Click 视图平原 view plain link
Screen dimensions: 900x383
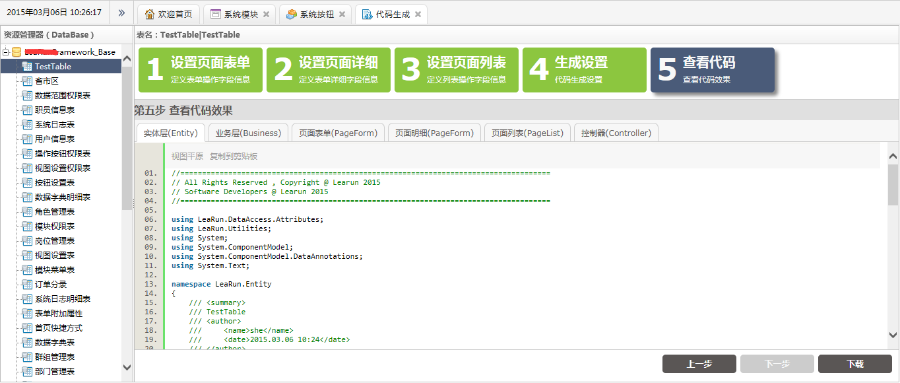click(x=187, y=156)
